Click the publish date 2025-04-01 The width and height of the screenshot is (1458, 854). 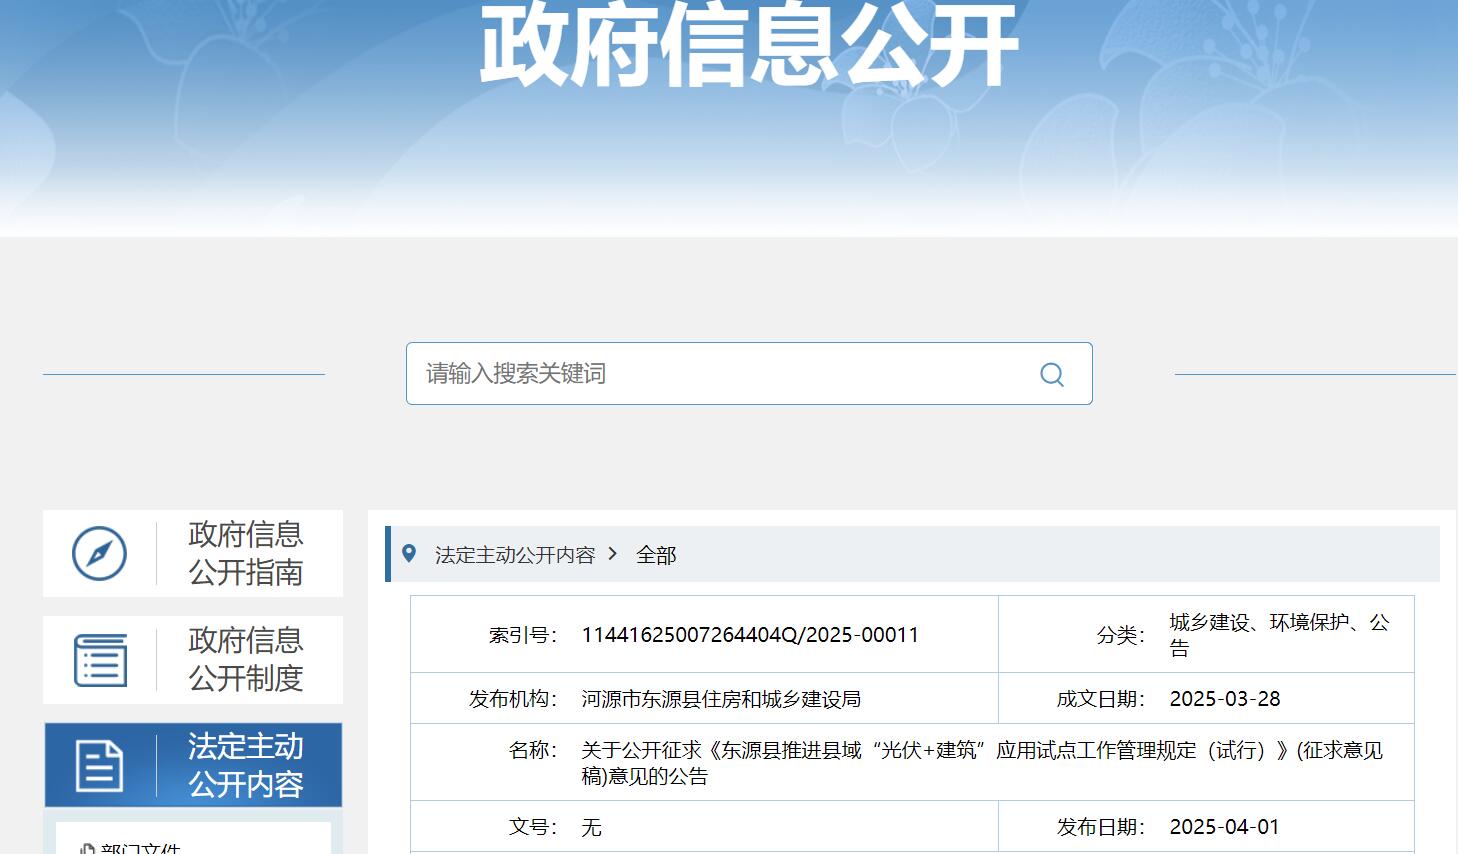coord(1224,827)
